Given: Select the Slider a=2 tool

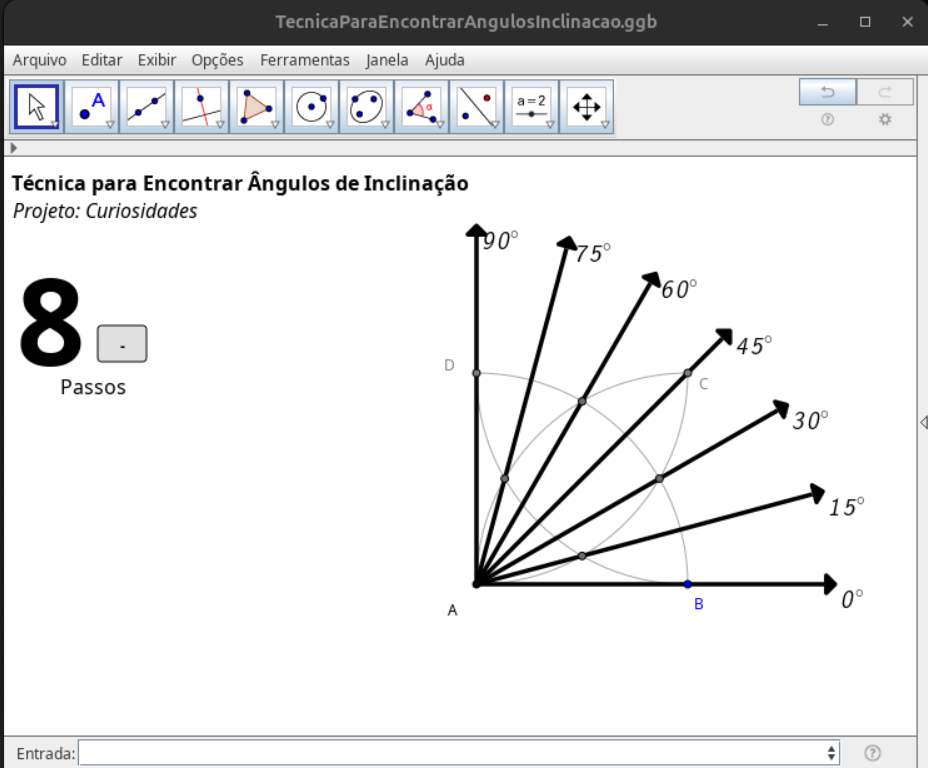Looking at the screenshot, I should coord(532,106).
